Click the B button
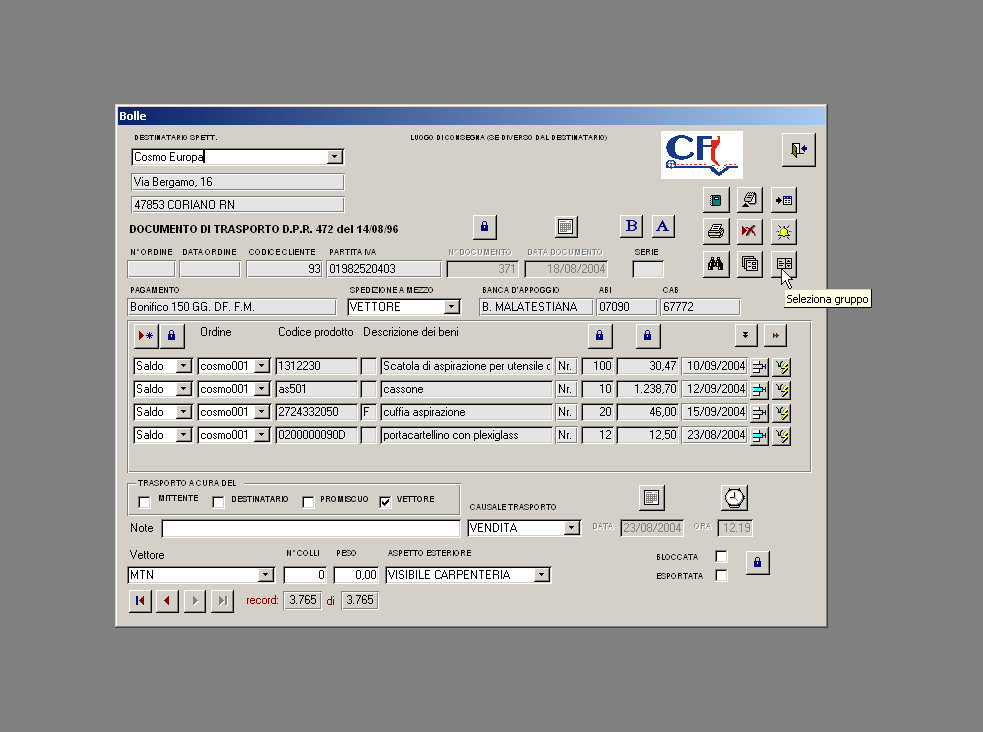The height and width of the screenshot is (732, 983). pos(631,226)
